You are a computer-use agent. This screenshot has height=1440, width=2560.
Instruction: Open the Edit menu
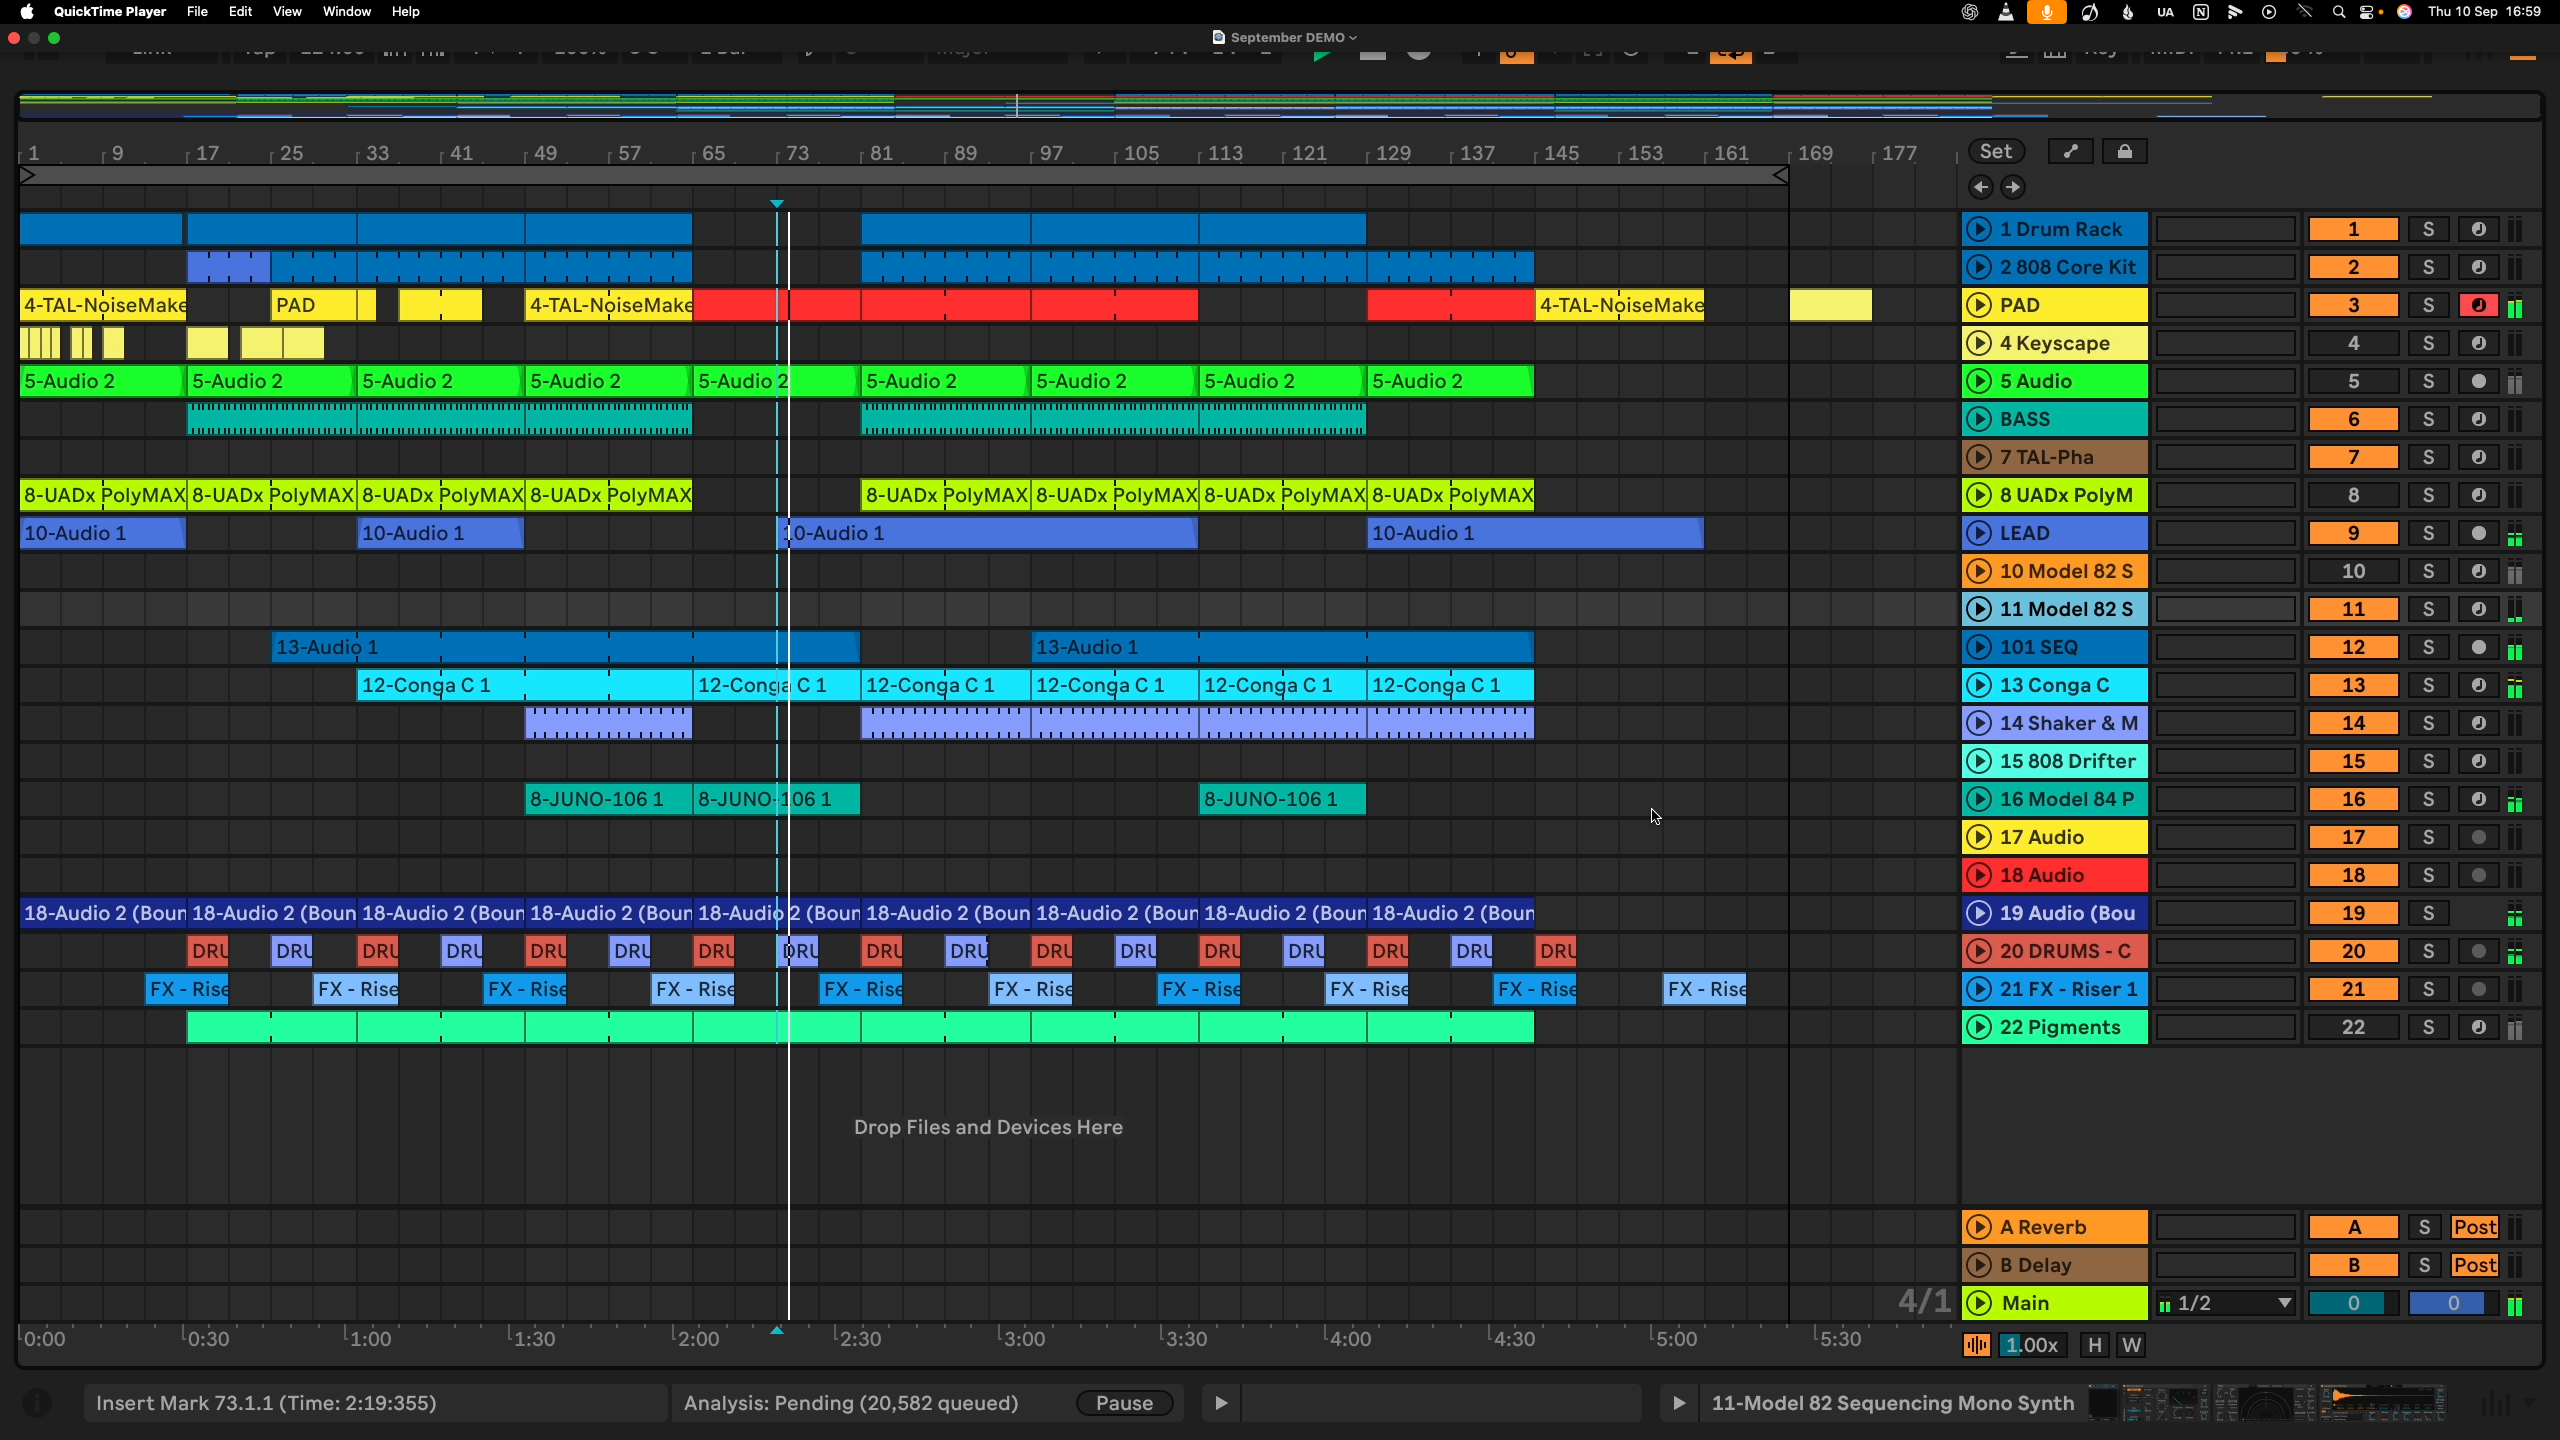point(240,12)
